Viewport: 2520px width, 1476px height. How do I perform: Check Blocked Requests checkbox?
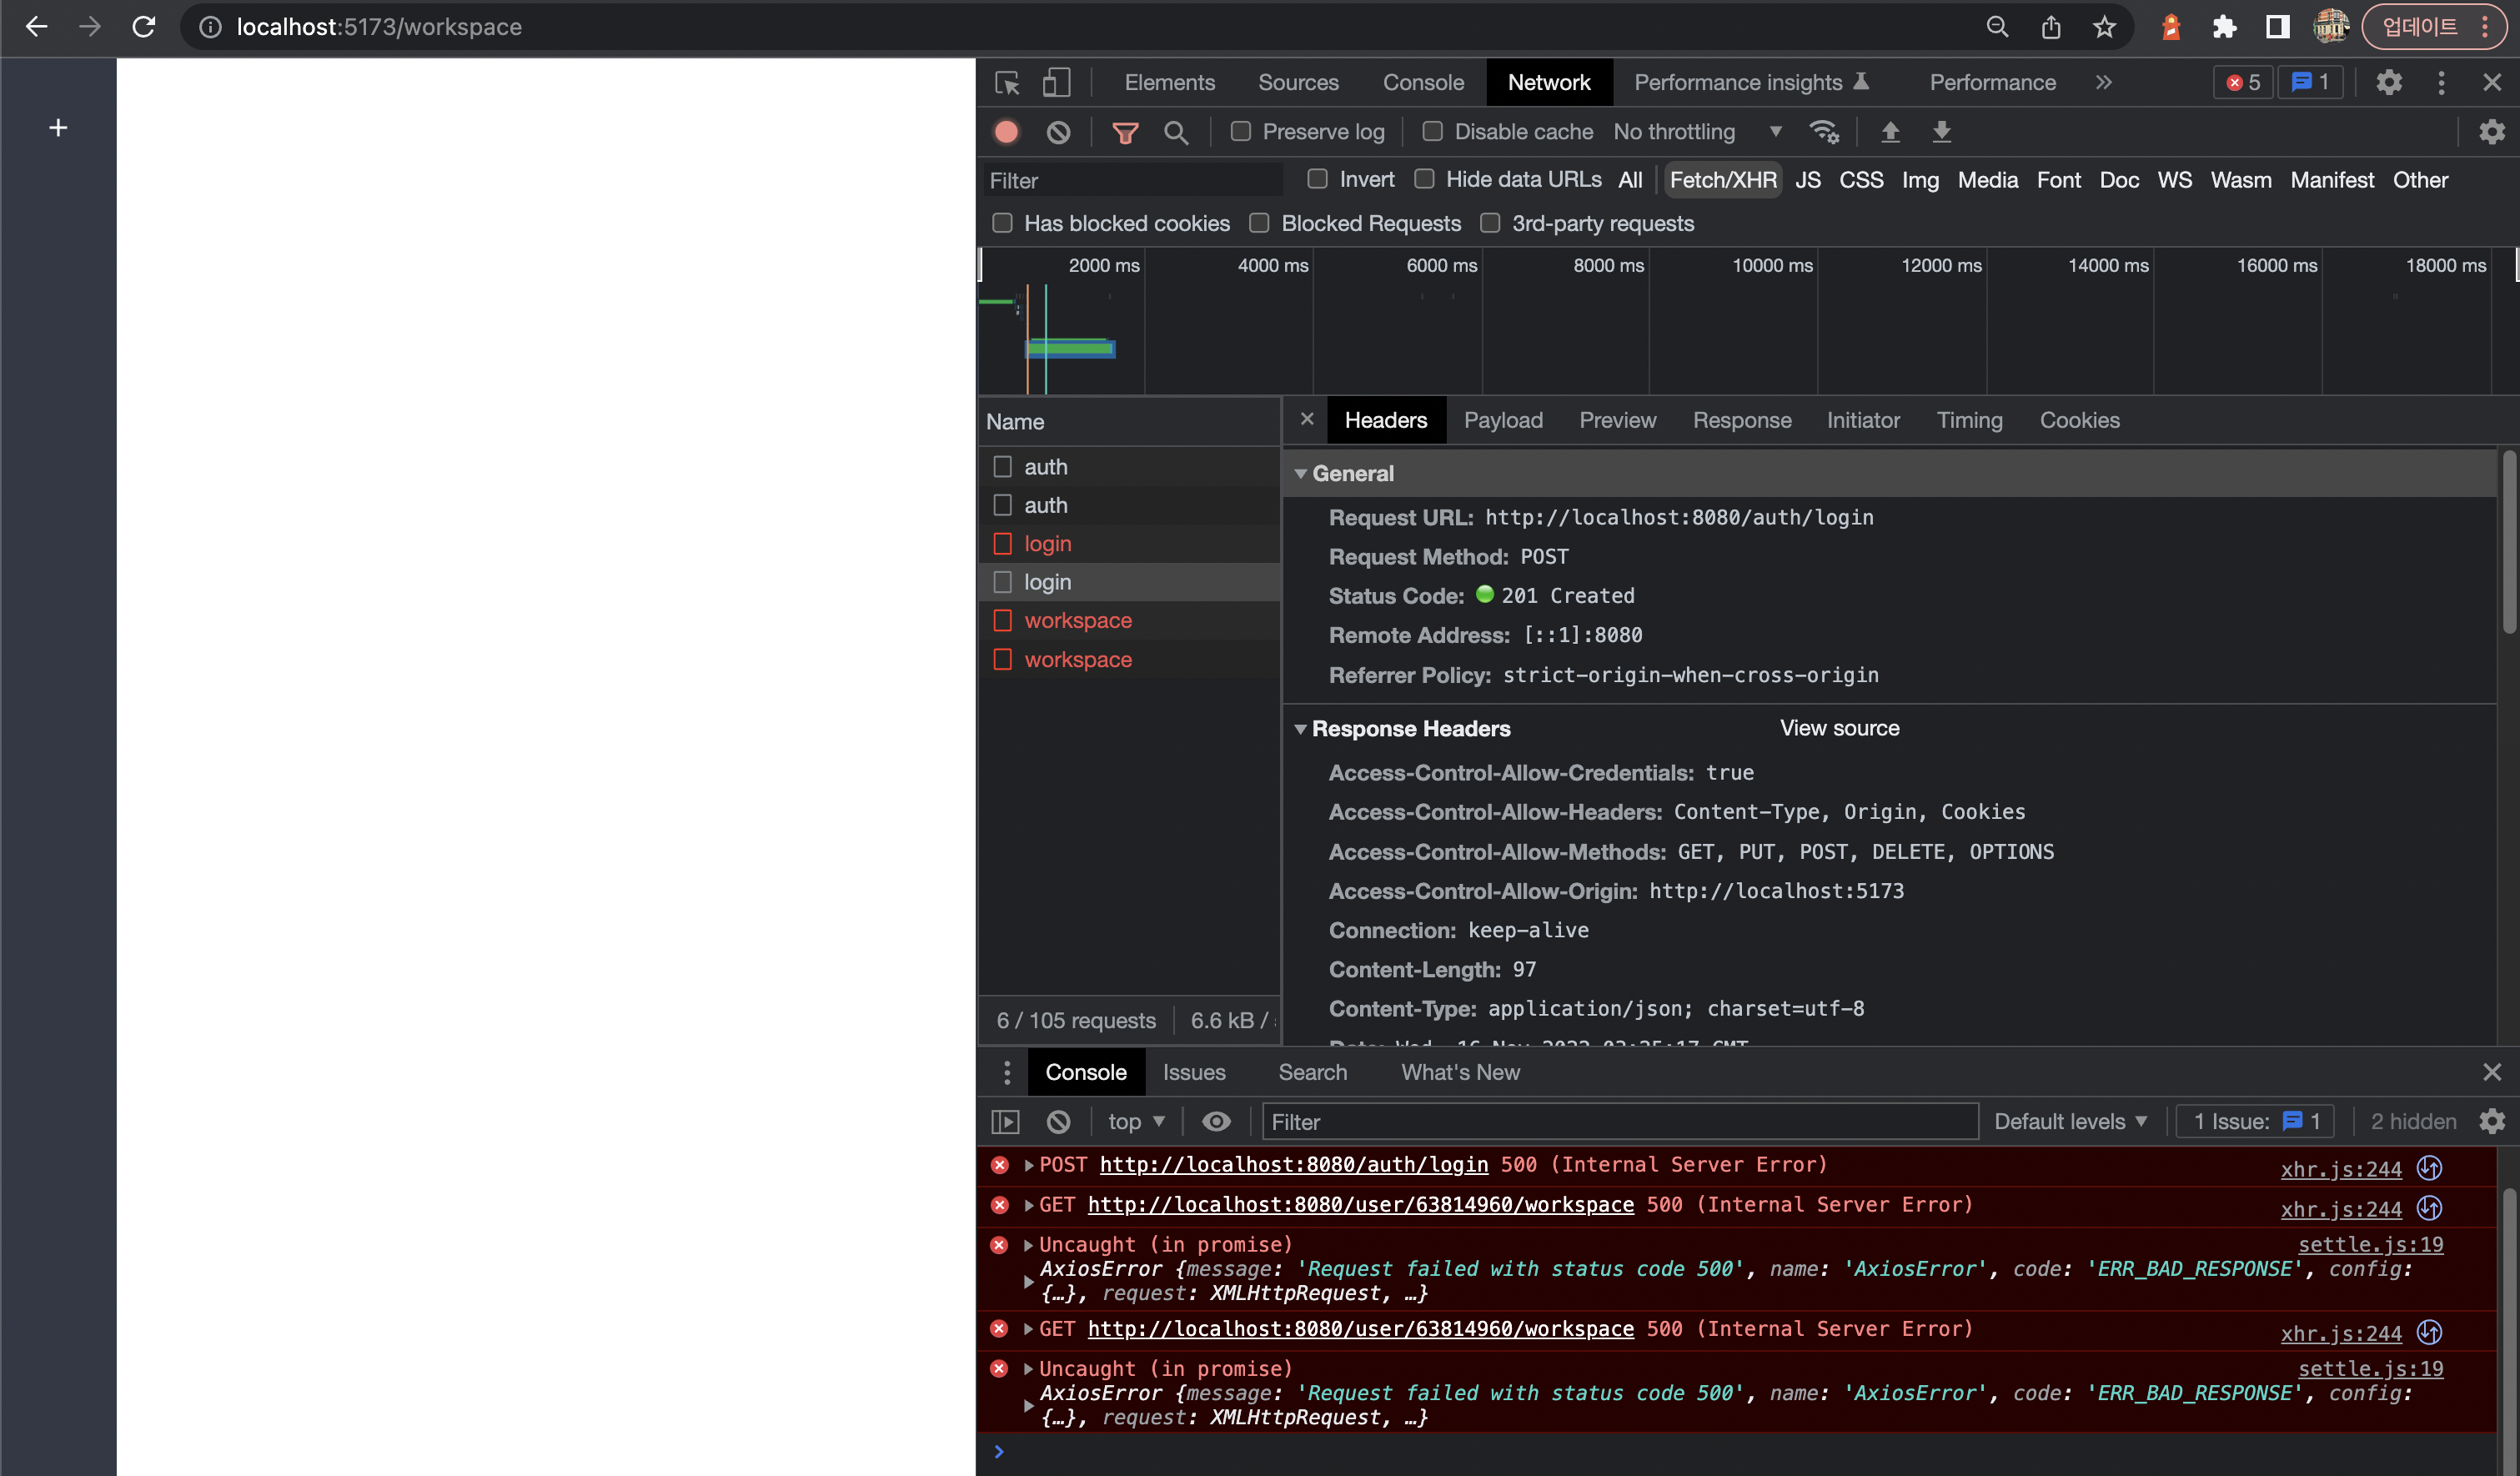coord(1259,223)
